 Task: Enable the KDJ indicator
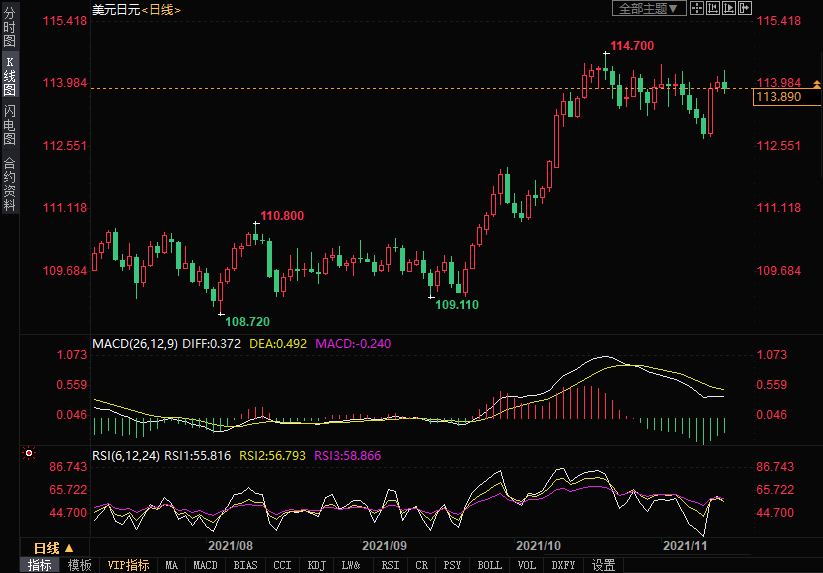317,565
